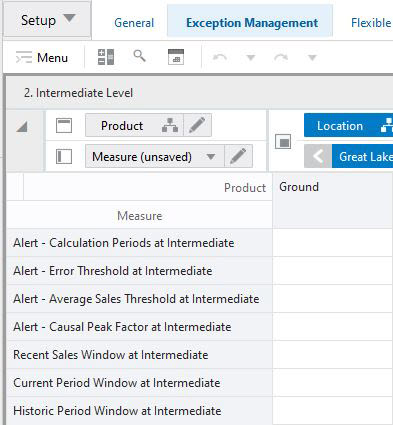
Task: Click the square icon left of Location
Action: [x=283, y=142]
